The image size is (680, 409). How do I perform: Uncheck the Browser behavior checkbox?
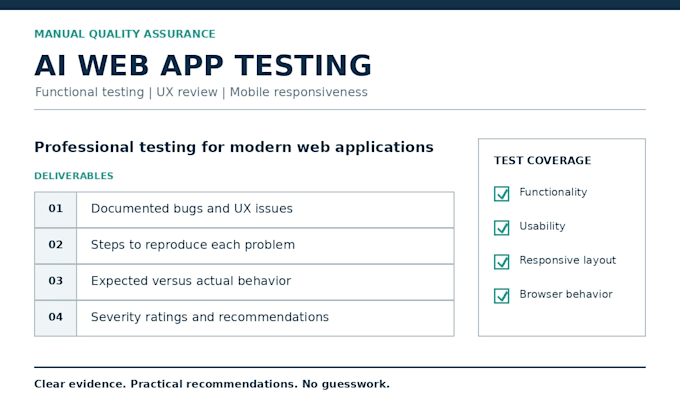pos(501,296)
